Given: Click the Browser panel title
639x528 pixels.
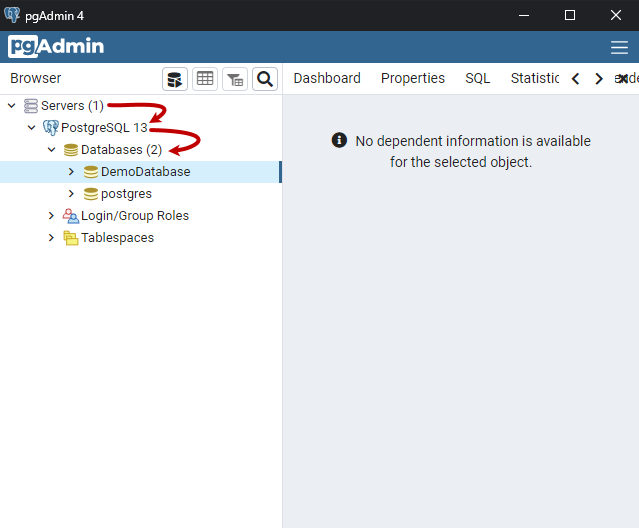Looking at the screenshot, I should click(x=36, y=78).
